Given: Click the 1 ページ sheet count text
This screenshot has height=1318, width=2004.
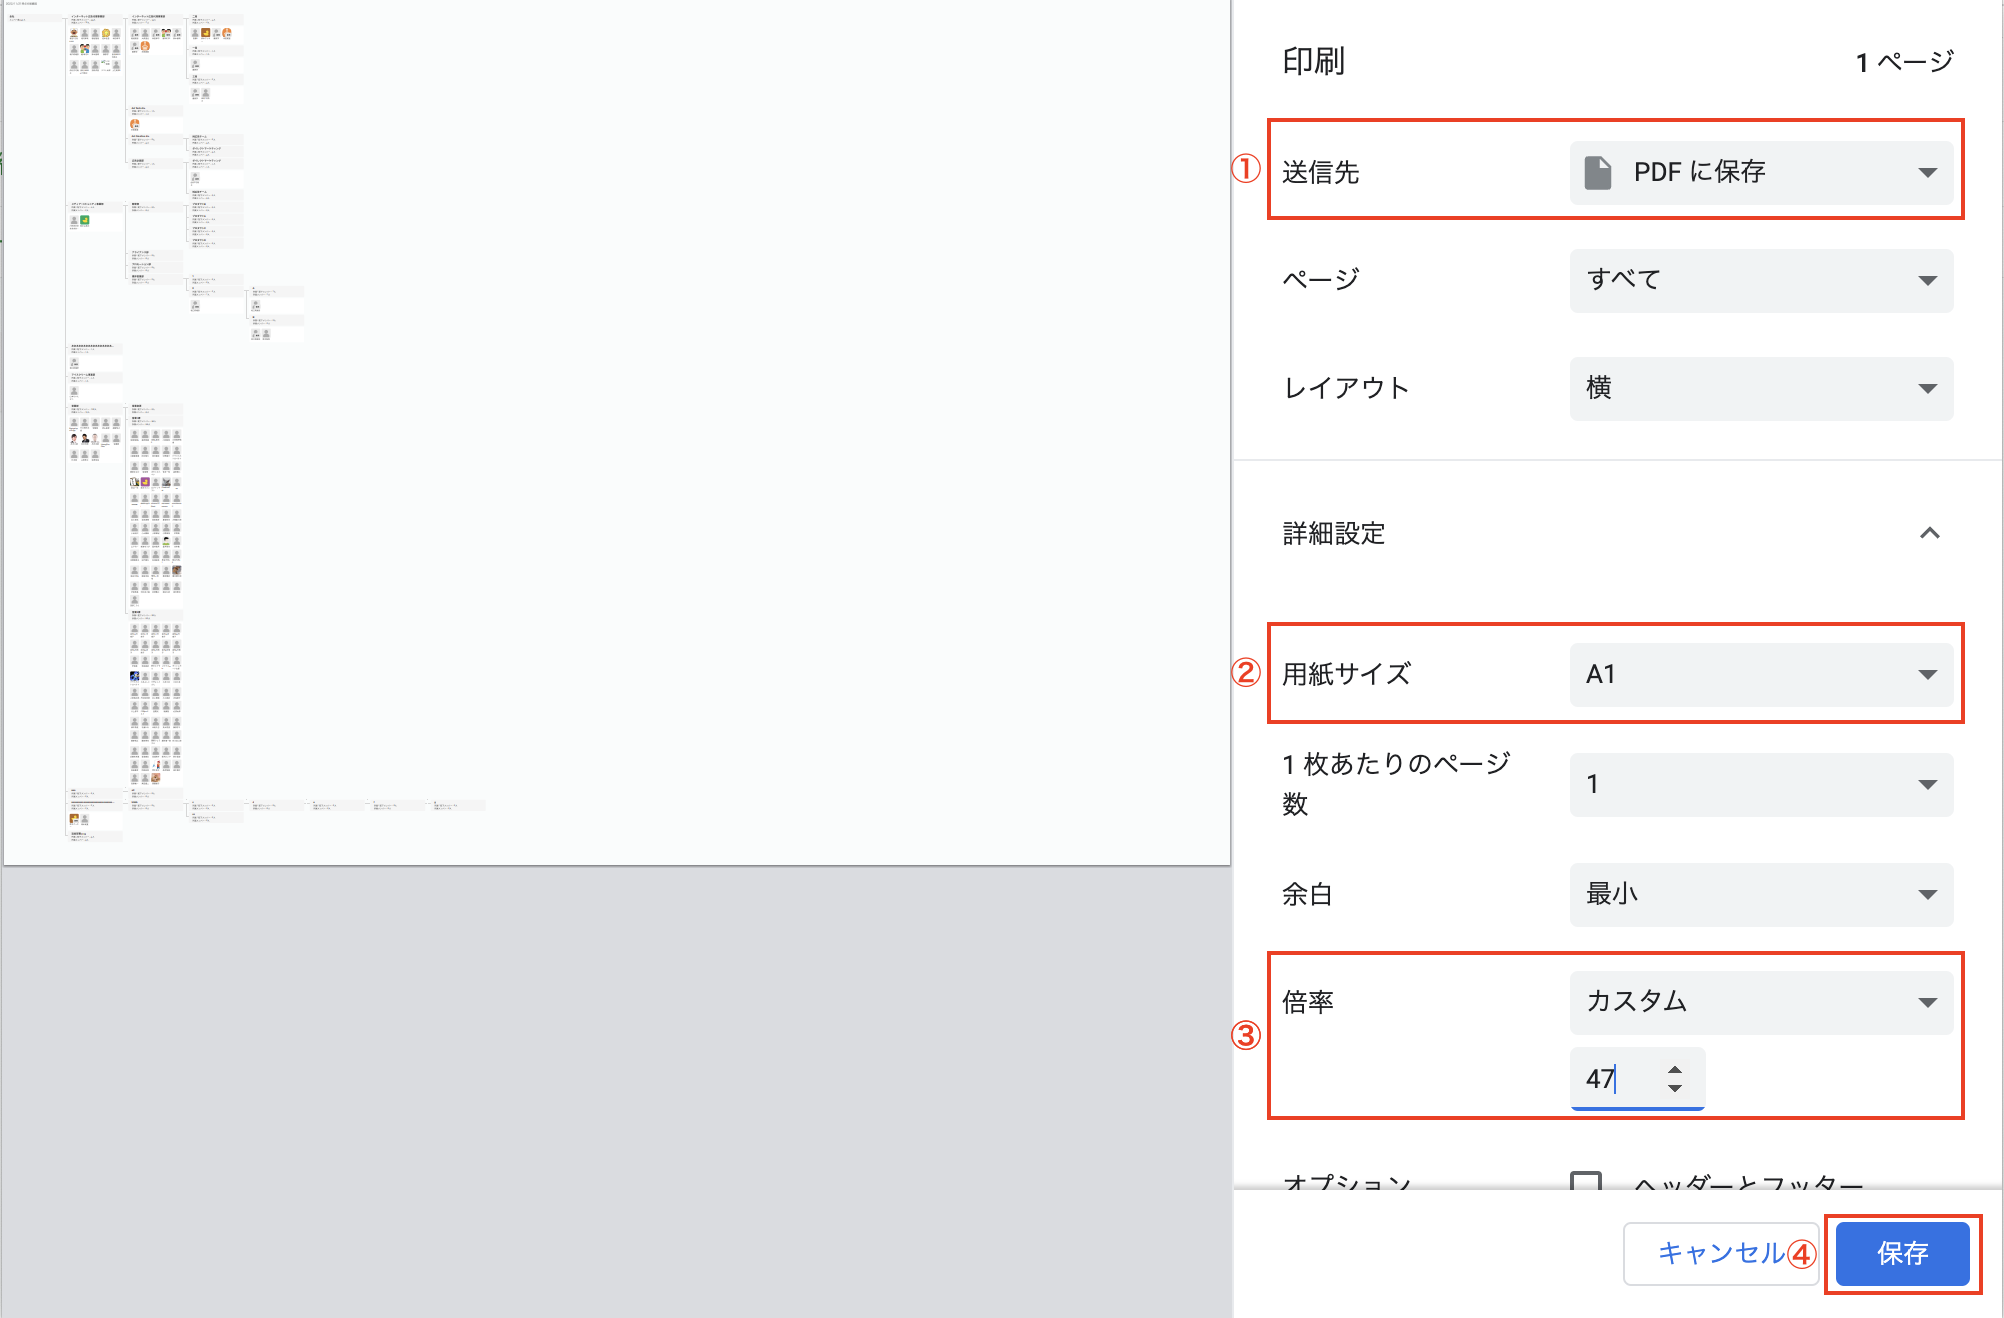Looking at the screenshot, I should 1904,62.
